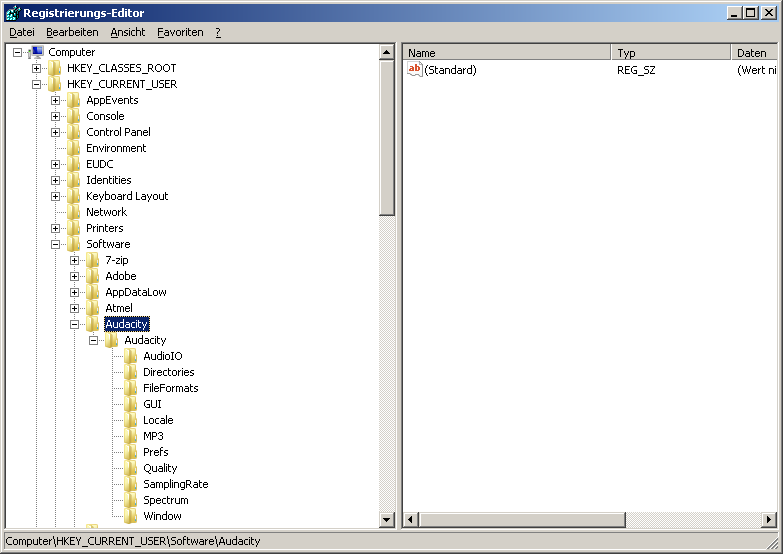Expand the Identities key
This screenshot has height=554, width=783.
55,180
